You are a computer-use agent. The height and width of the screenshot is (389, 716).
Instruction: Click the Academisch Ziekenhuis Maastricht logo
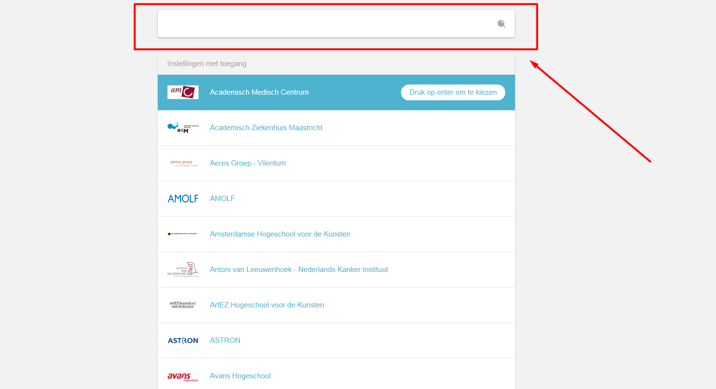183,128
